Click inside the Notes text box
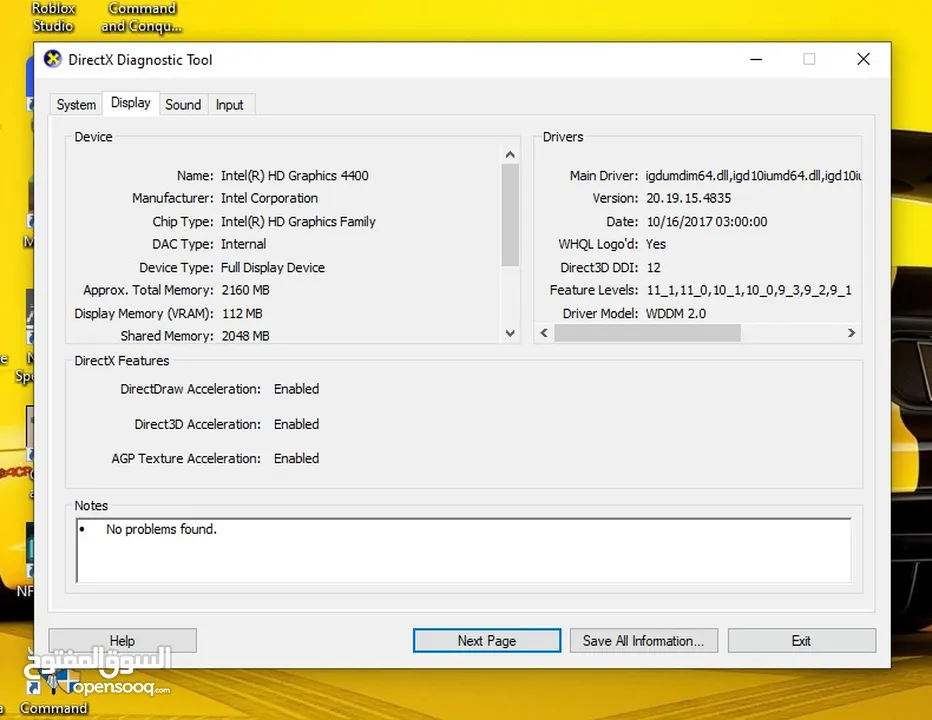 pos(464,551)
